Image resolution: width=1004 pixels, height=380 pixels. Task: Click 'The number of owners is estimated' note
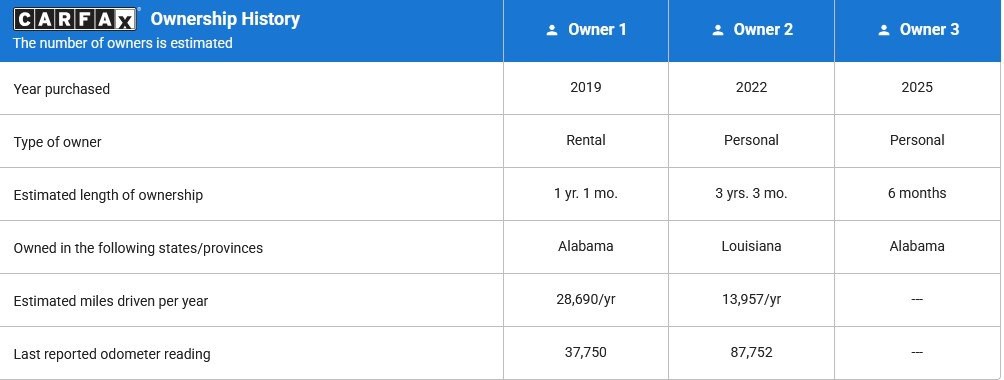(122, 44)
